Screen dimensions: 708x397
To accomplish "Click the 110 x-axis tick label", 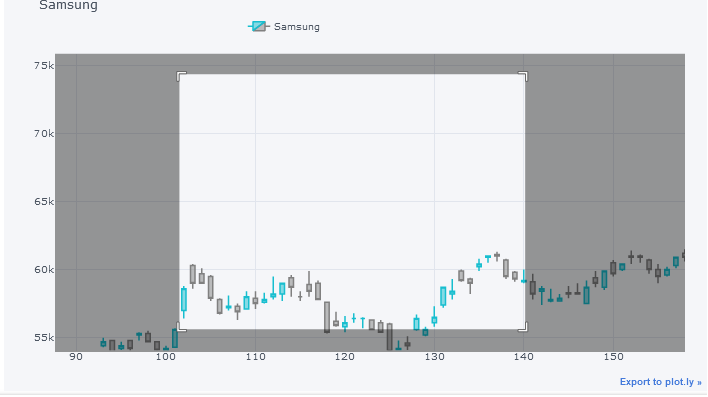I will [x=255, y=357].
